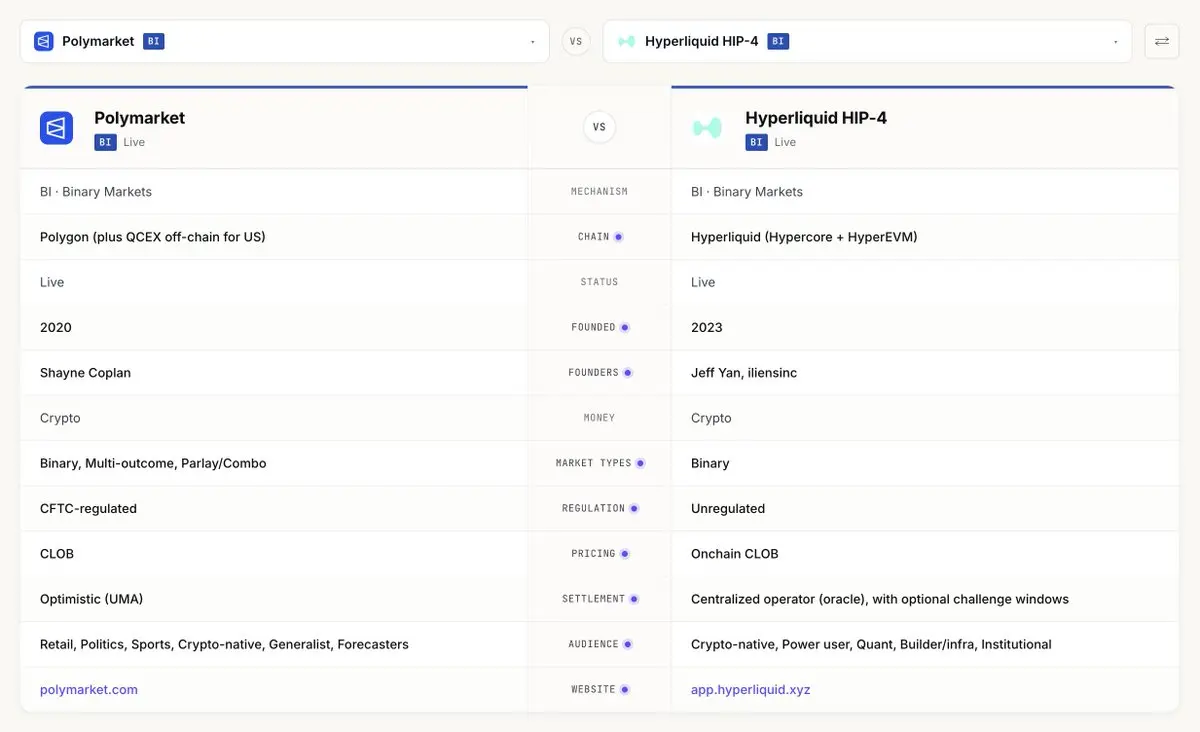This screenshot has height=732, width=1200.
Task: Click the Hyperliquid logo in the selector
Action: coord(627,41)
